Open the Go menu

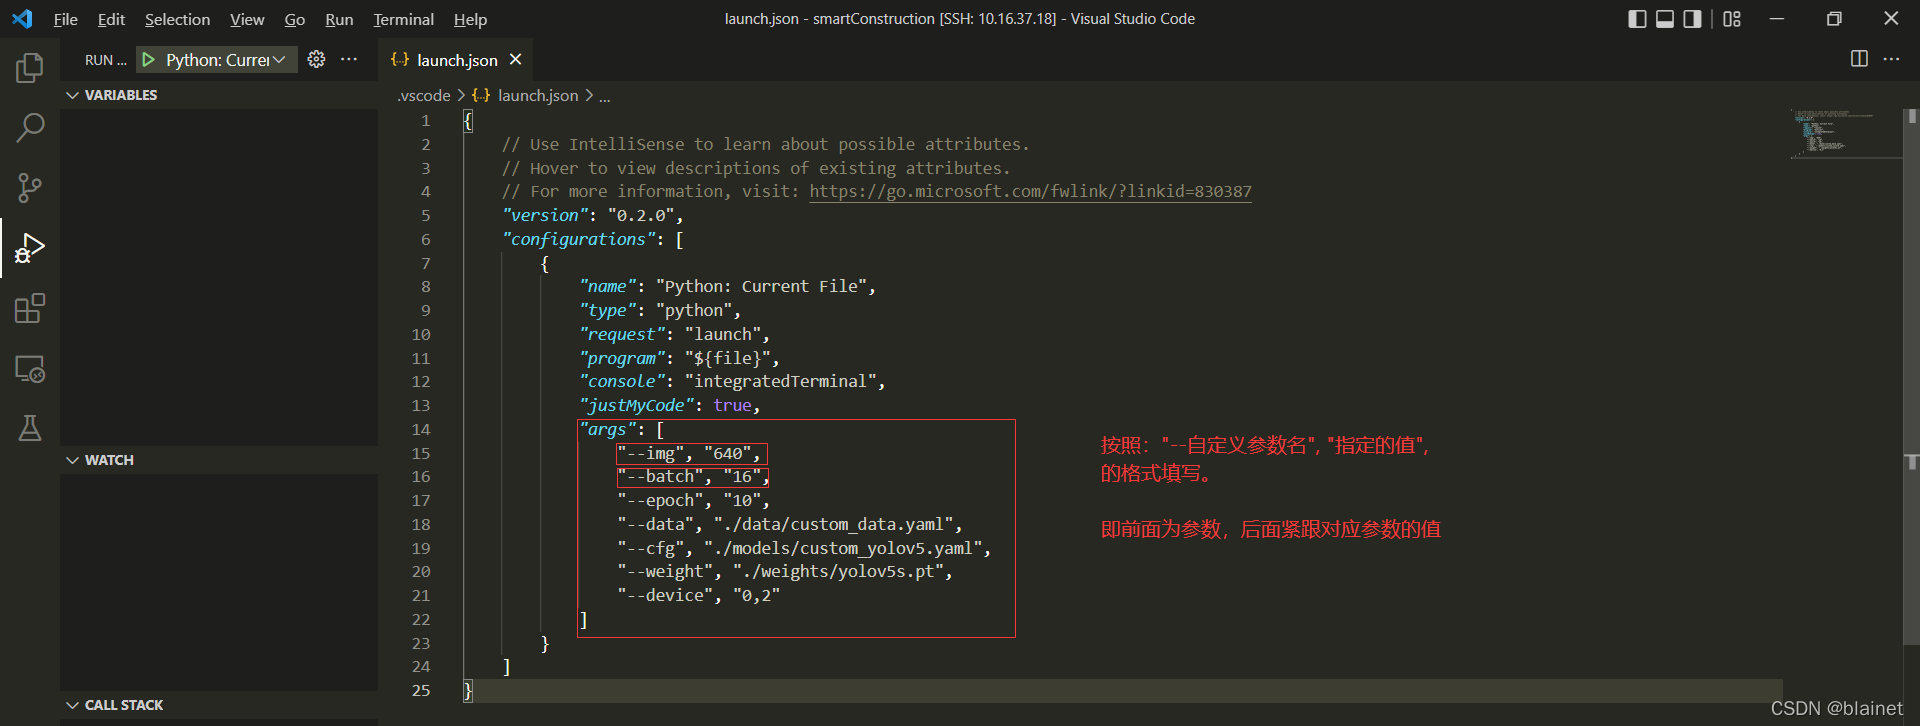[x=294, y=19]
